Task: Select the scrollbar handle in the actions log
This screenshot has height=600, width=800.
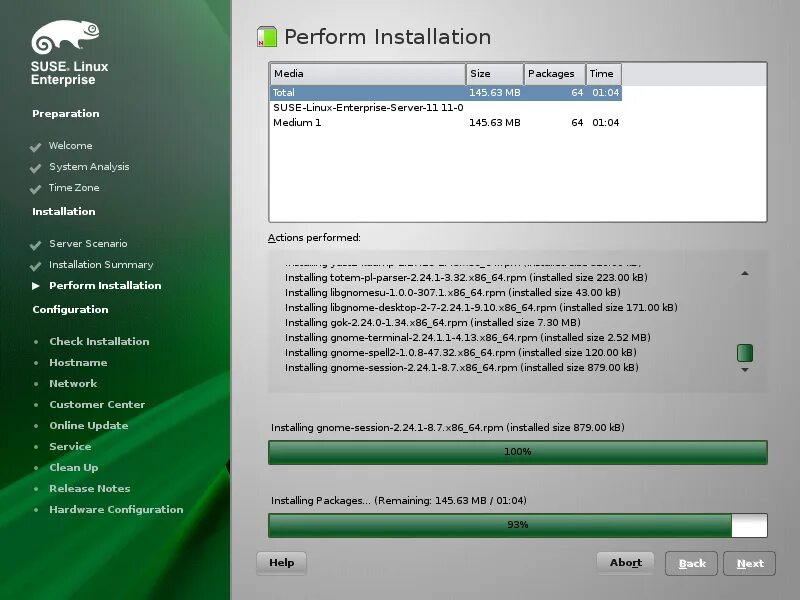Action: coord(745,353)
